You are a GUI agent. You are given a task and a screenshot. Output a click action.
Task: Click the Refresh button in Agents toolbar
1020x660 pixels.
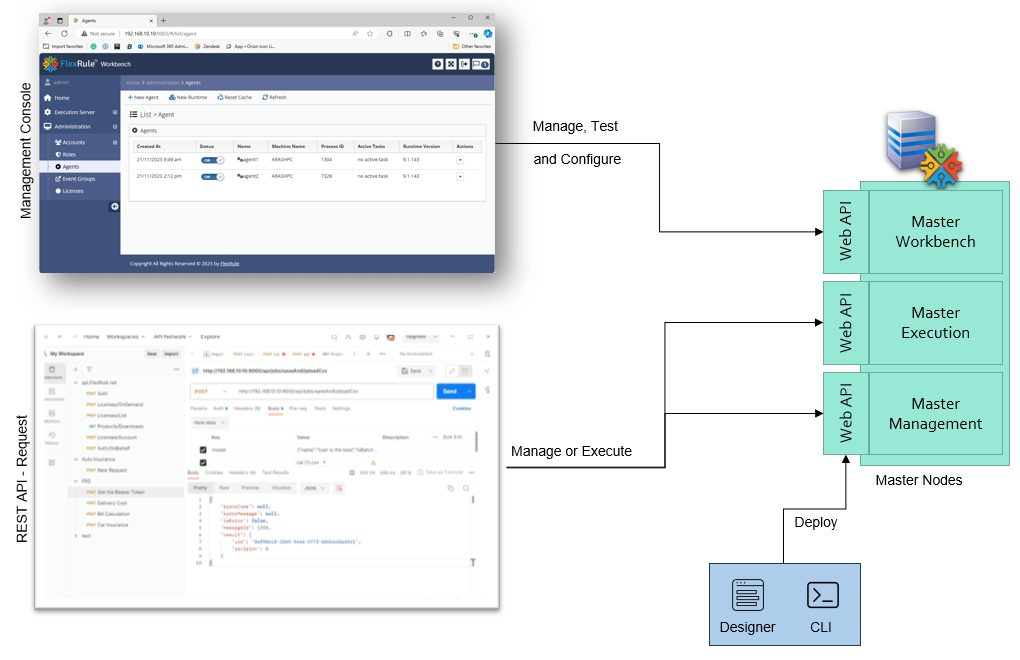(275, 98)
